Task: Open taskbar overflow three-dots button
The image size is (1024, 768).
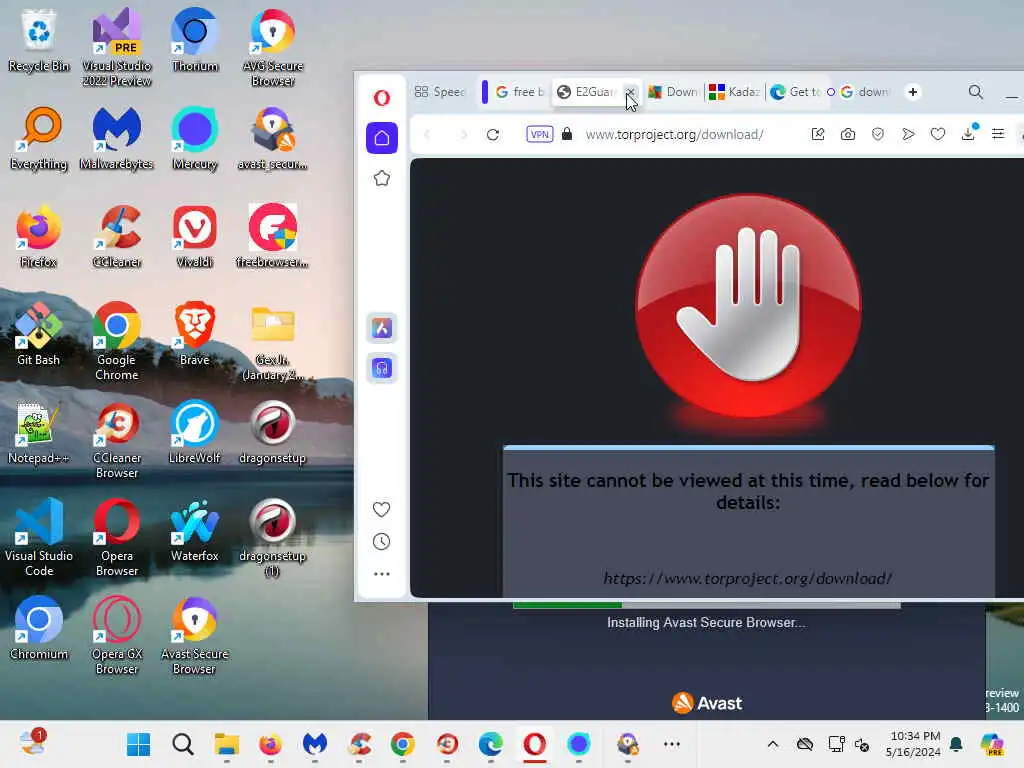Action: (x=672, y=744)
